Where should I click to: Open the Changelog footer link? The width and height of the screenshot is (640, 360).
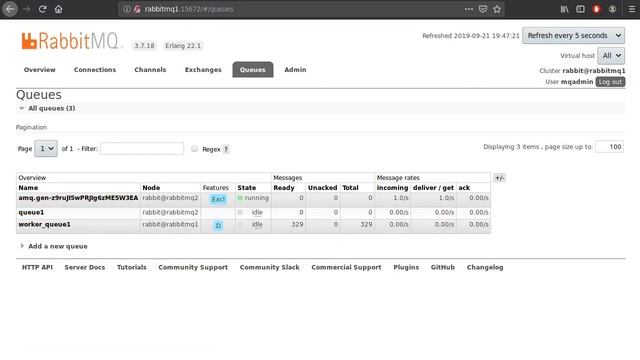(x=485, y=267)
